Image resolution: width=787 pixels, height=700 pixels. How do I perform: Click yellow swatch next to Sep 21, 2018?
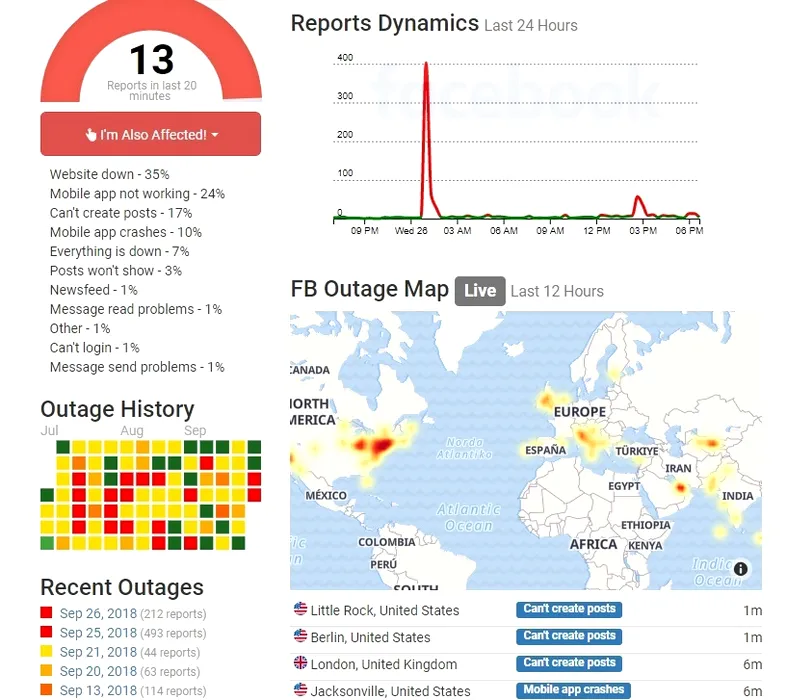[46, 651]
